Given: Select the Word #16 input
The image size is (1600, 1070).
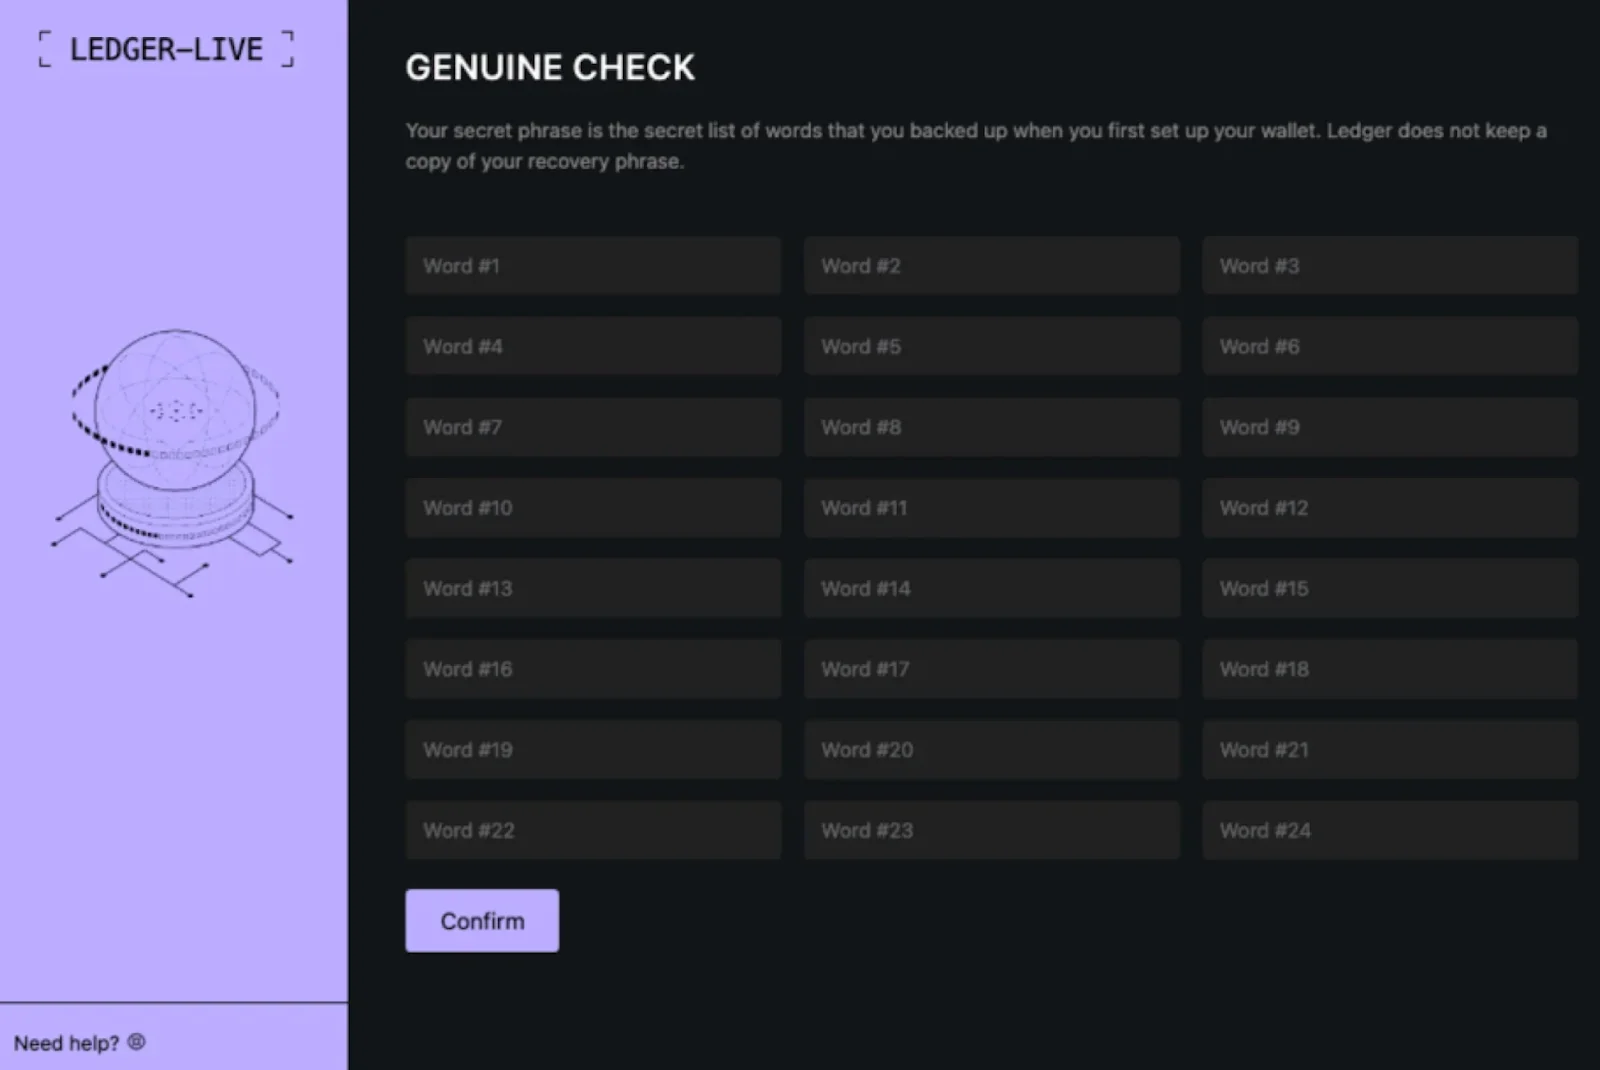Looking at the screenshot, I should (592, 669).
